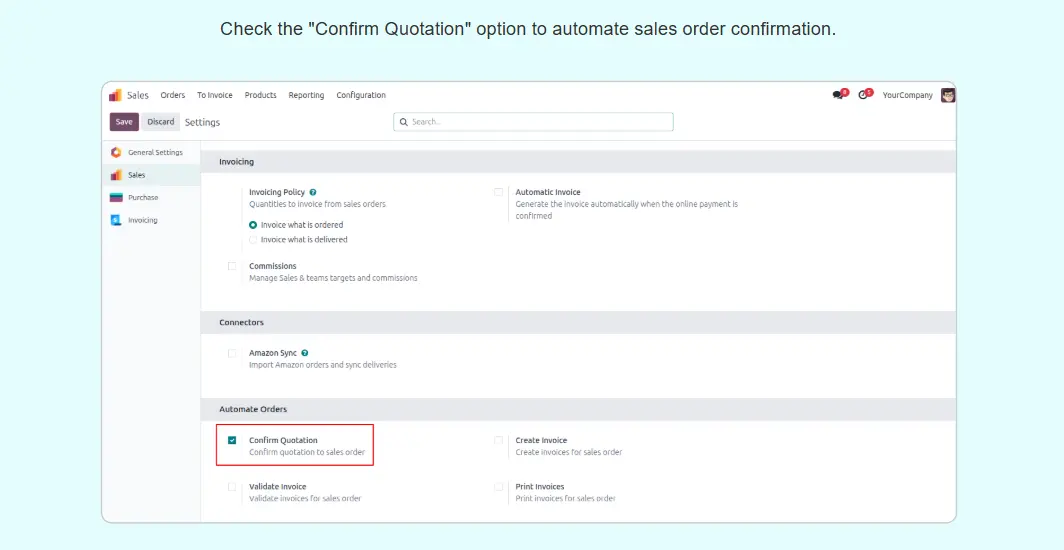This screenshot has height=550, width=1064.
Task: Click the Sales app logo icon
Action: (x=115, y=95)
